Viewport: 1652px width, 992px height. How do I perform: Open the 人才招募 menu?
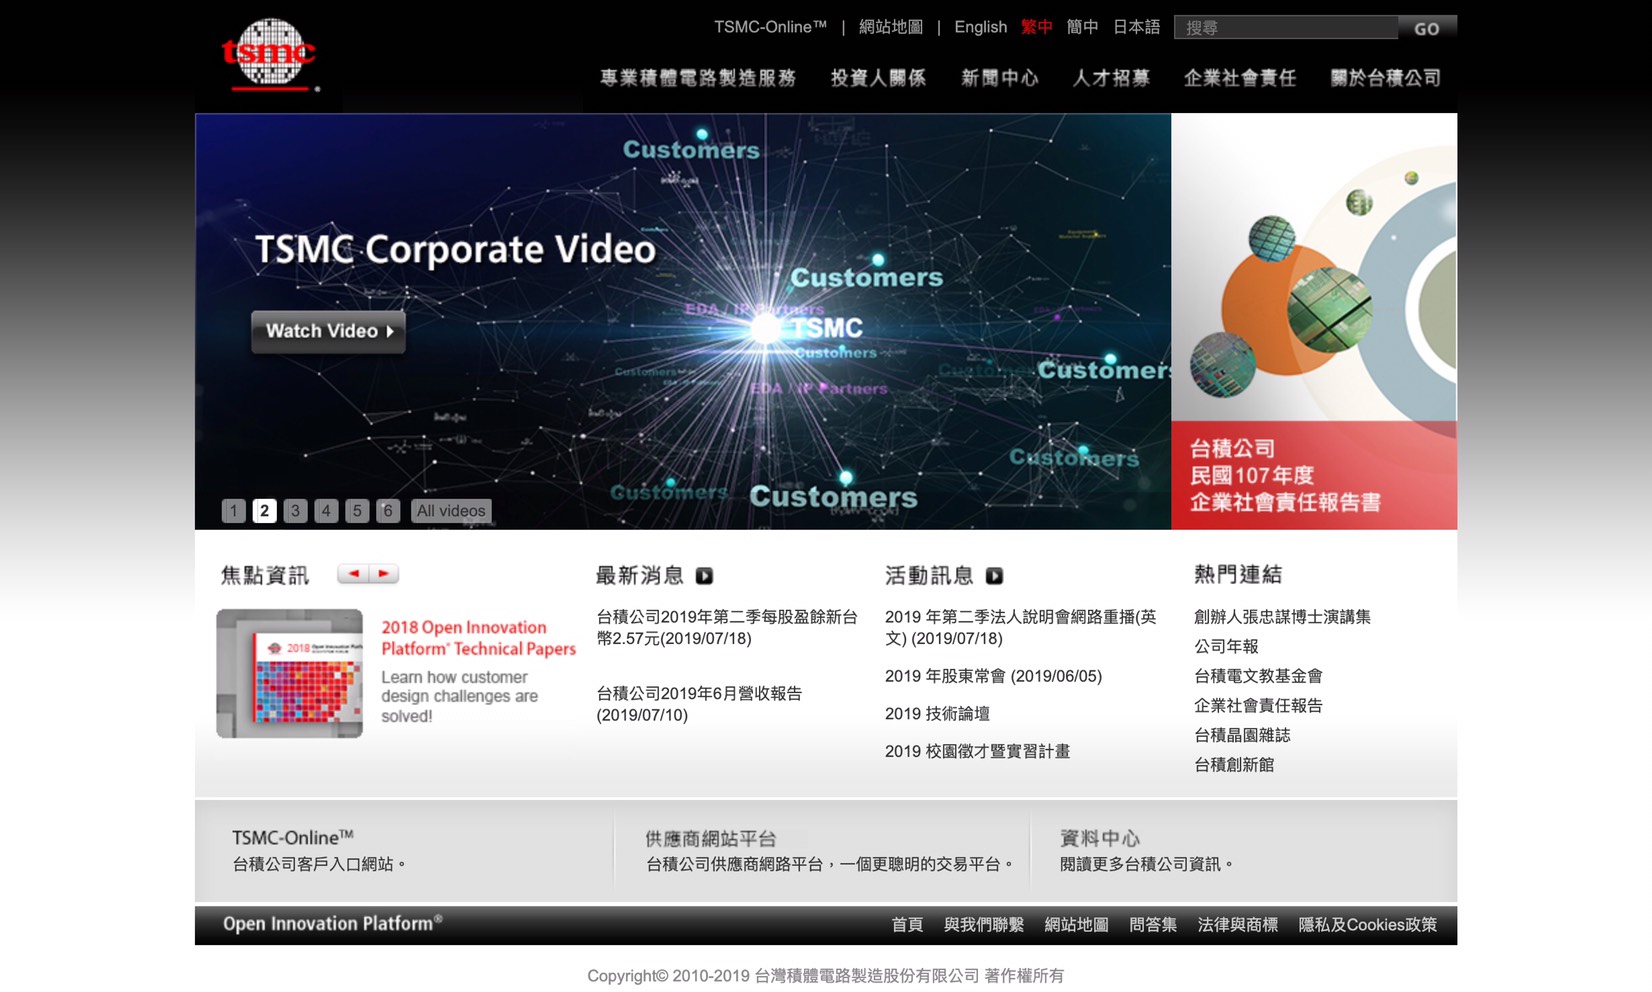1111,78
